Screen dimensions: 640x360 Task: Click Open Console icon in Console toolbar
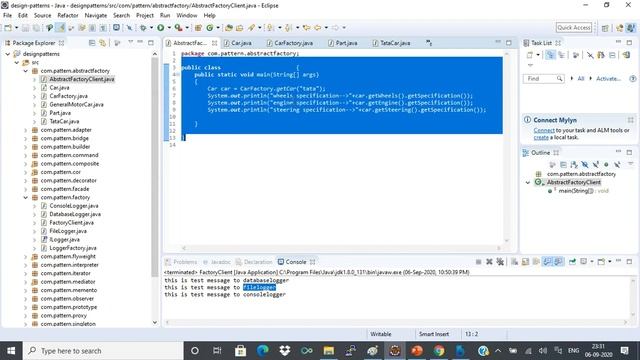(x=601, y=262)
